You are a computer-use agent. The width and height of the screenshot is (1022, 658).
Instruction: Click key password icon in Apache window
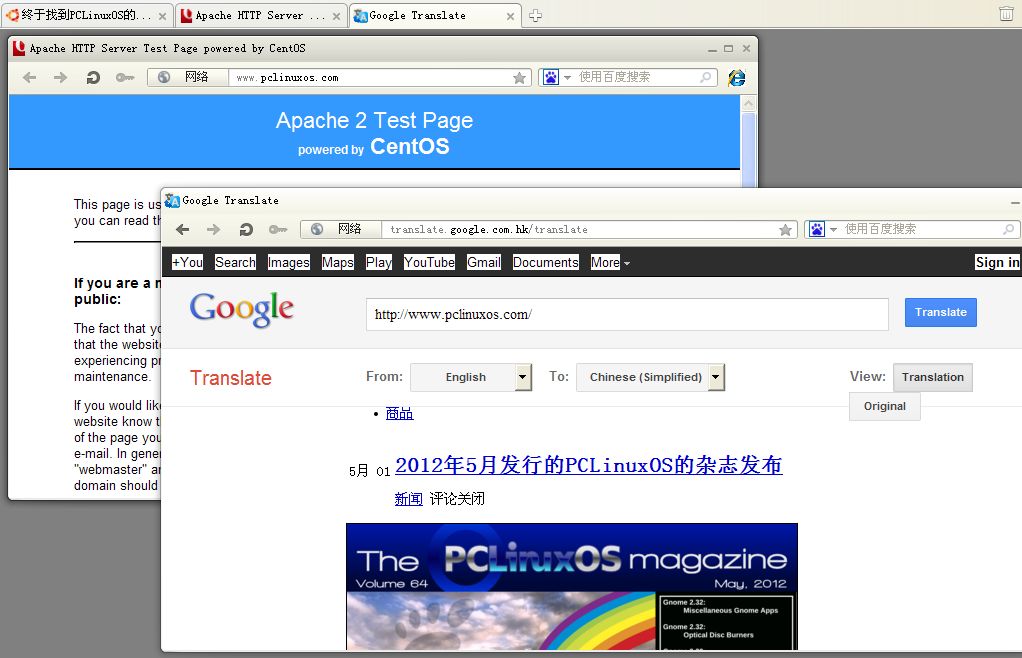pyautogui.click(x=124, y=78)
